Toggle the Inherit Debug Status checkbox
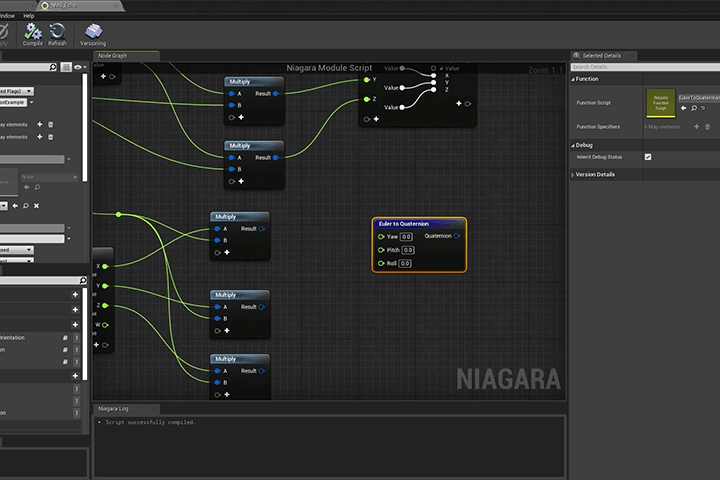This screenshot has width=720, height=480. tap(648, 157)
